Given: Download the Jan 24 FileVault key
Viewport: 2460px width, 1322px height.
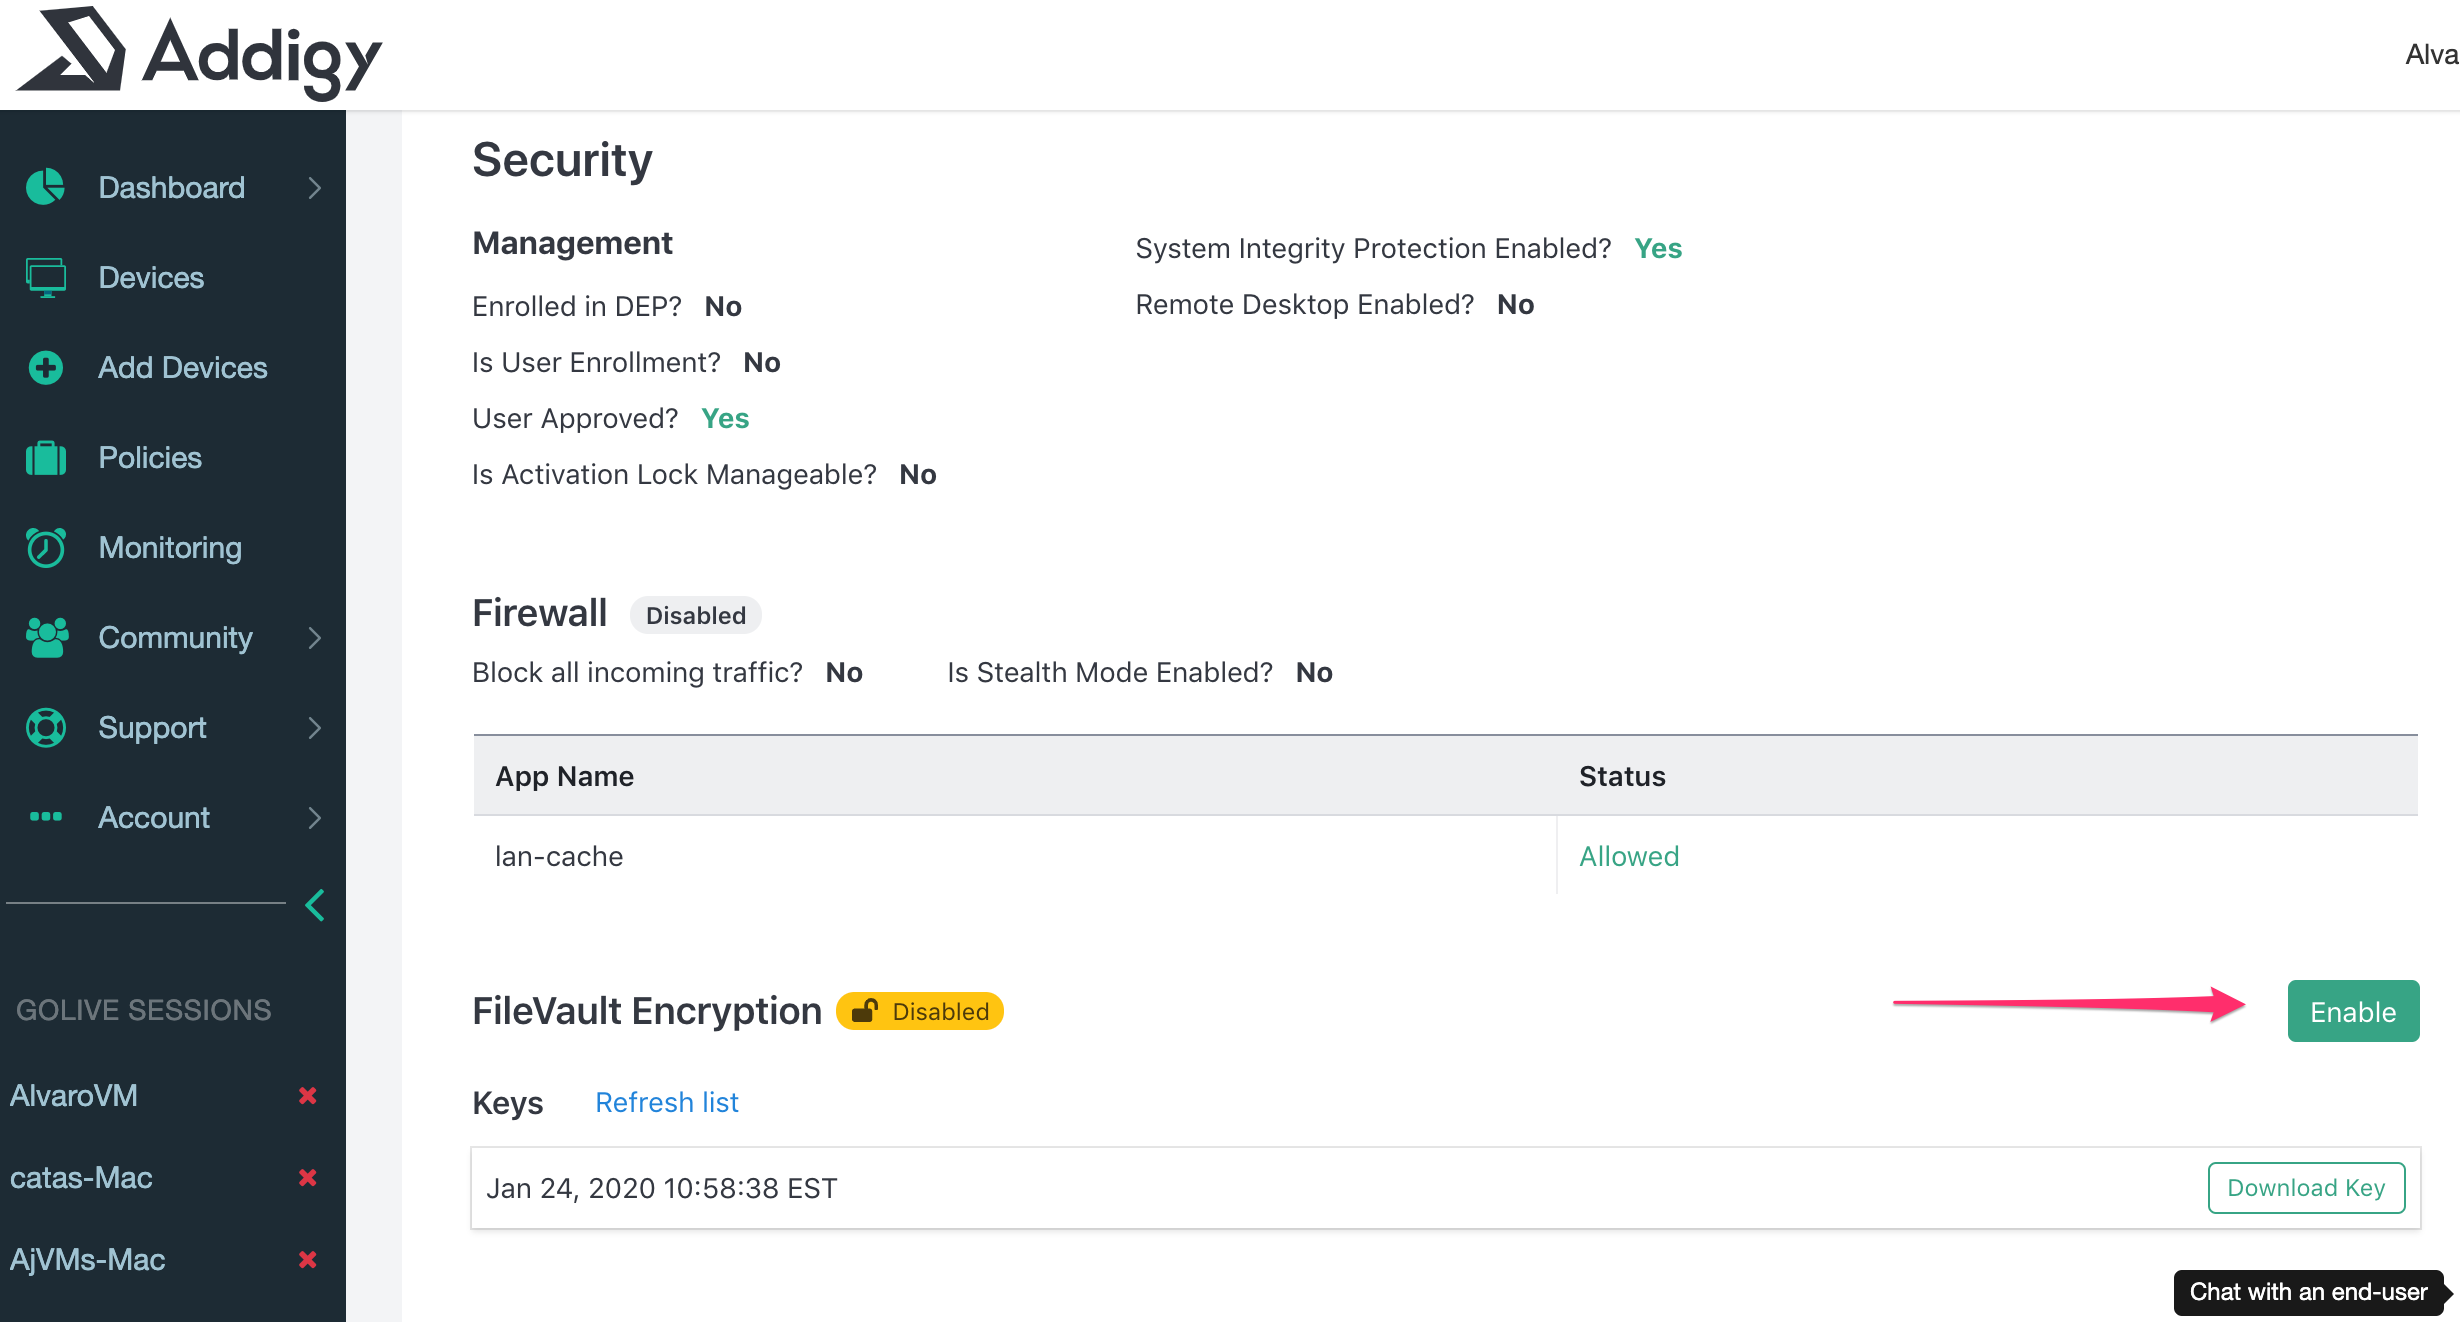Looking at the screenshot, I should 2305,1188.
